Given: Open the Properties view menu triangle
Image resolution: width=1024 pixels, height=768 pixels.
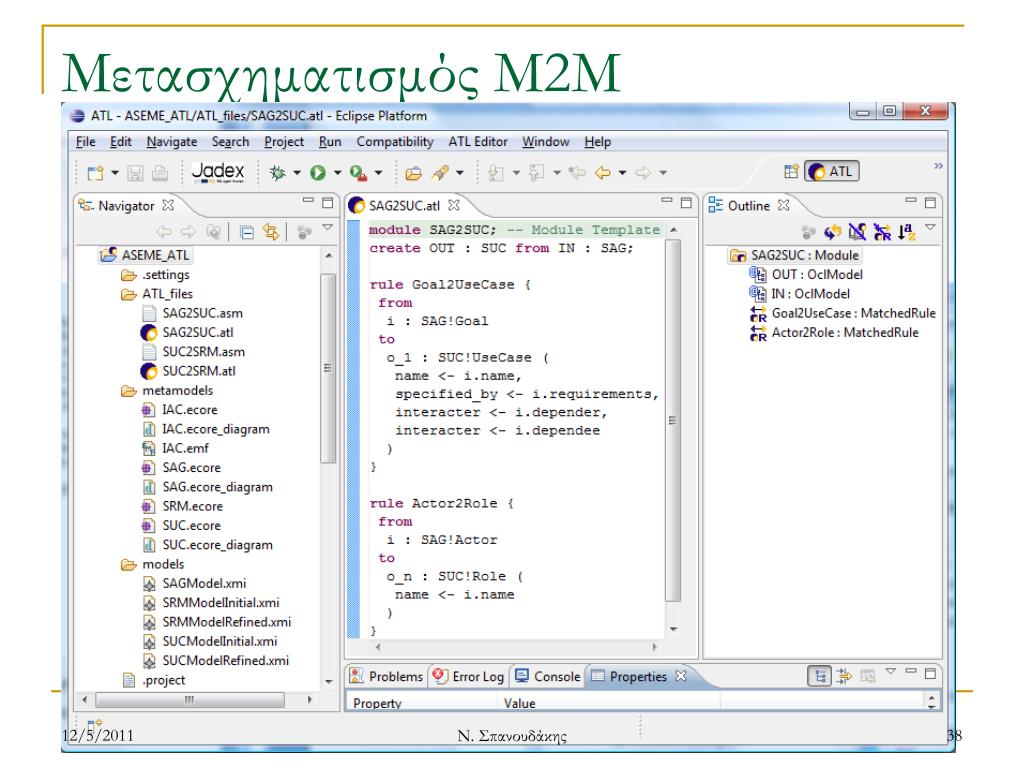Looking at the screenshot, I should tap(890, 671).
